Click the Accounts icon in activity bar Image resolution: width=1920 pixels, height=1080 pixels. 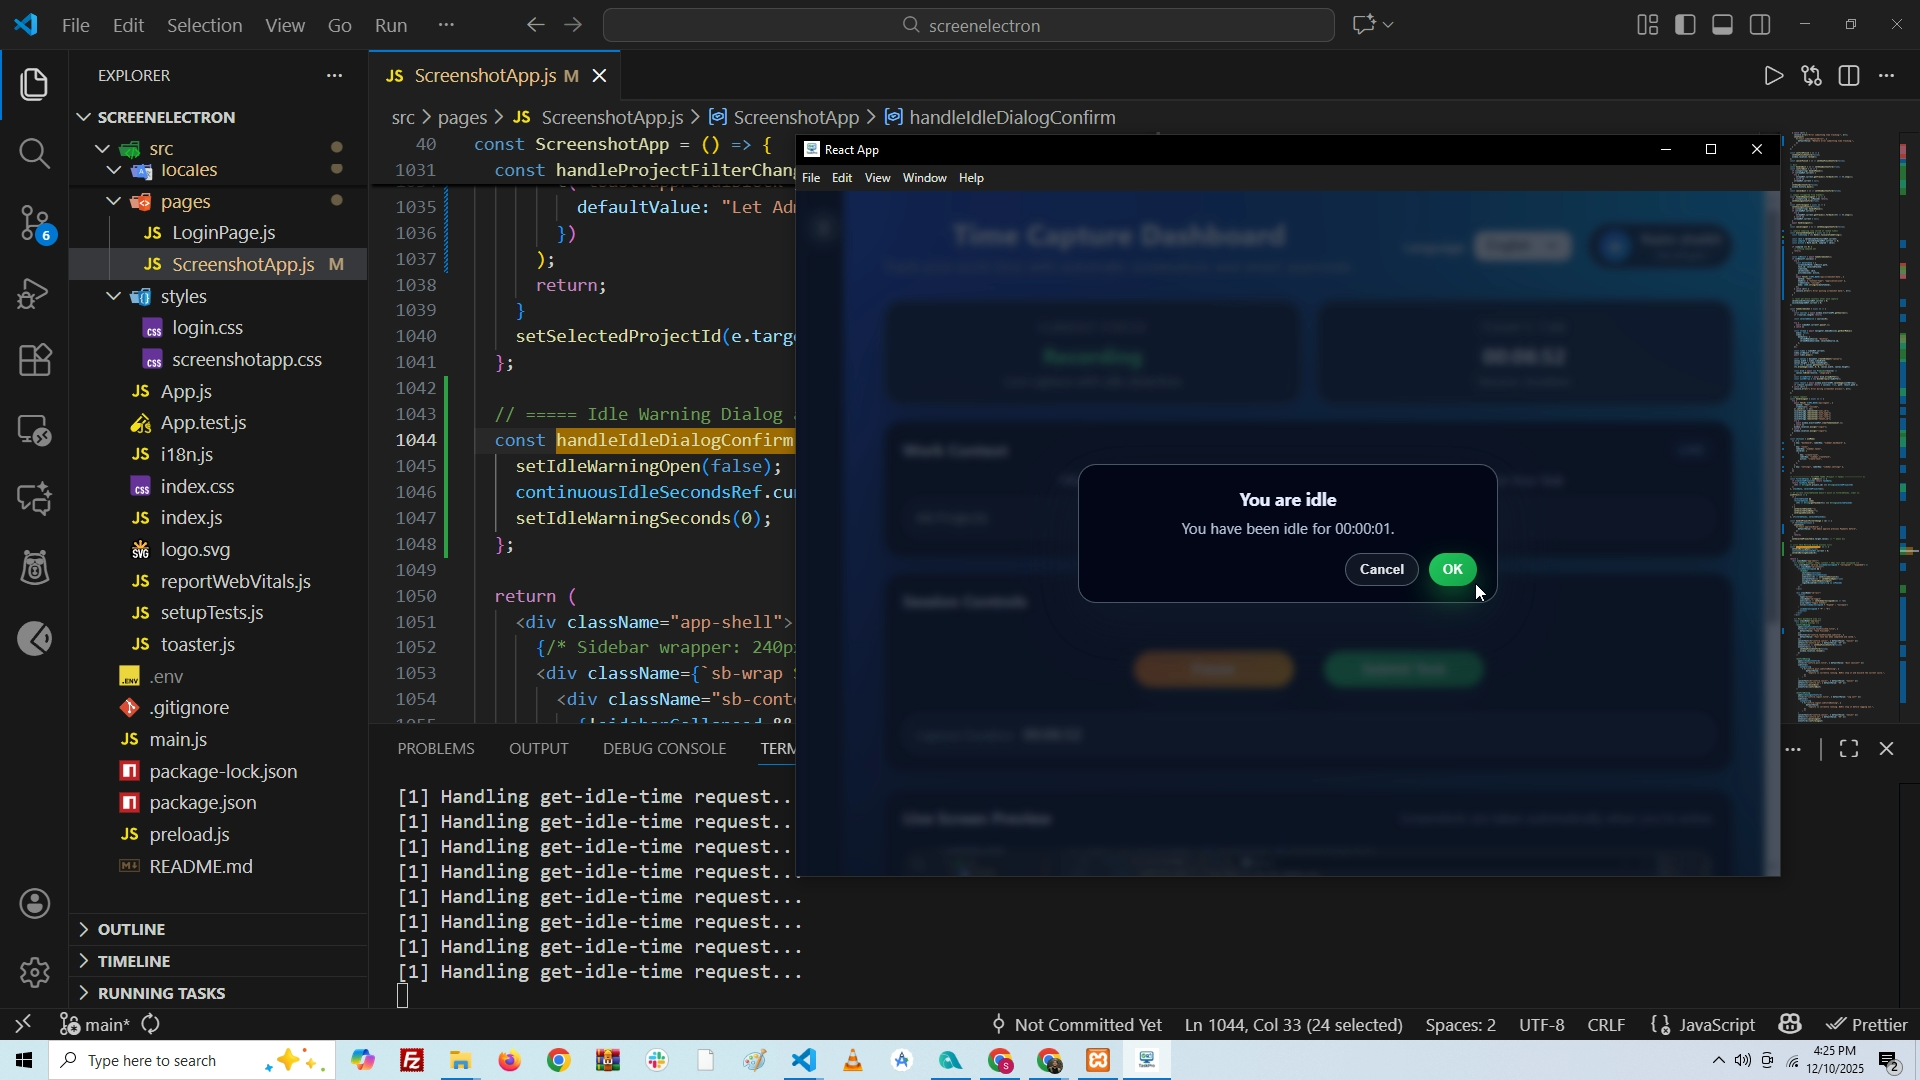click(34, 904)
